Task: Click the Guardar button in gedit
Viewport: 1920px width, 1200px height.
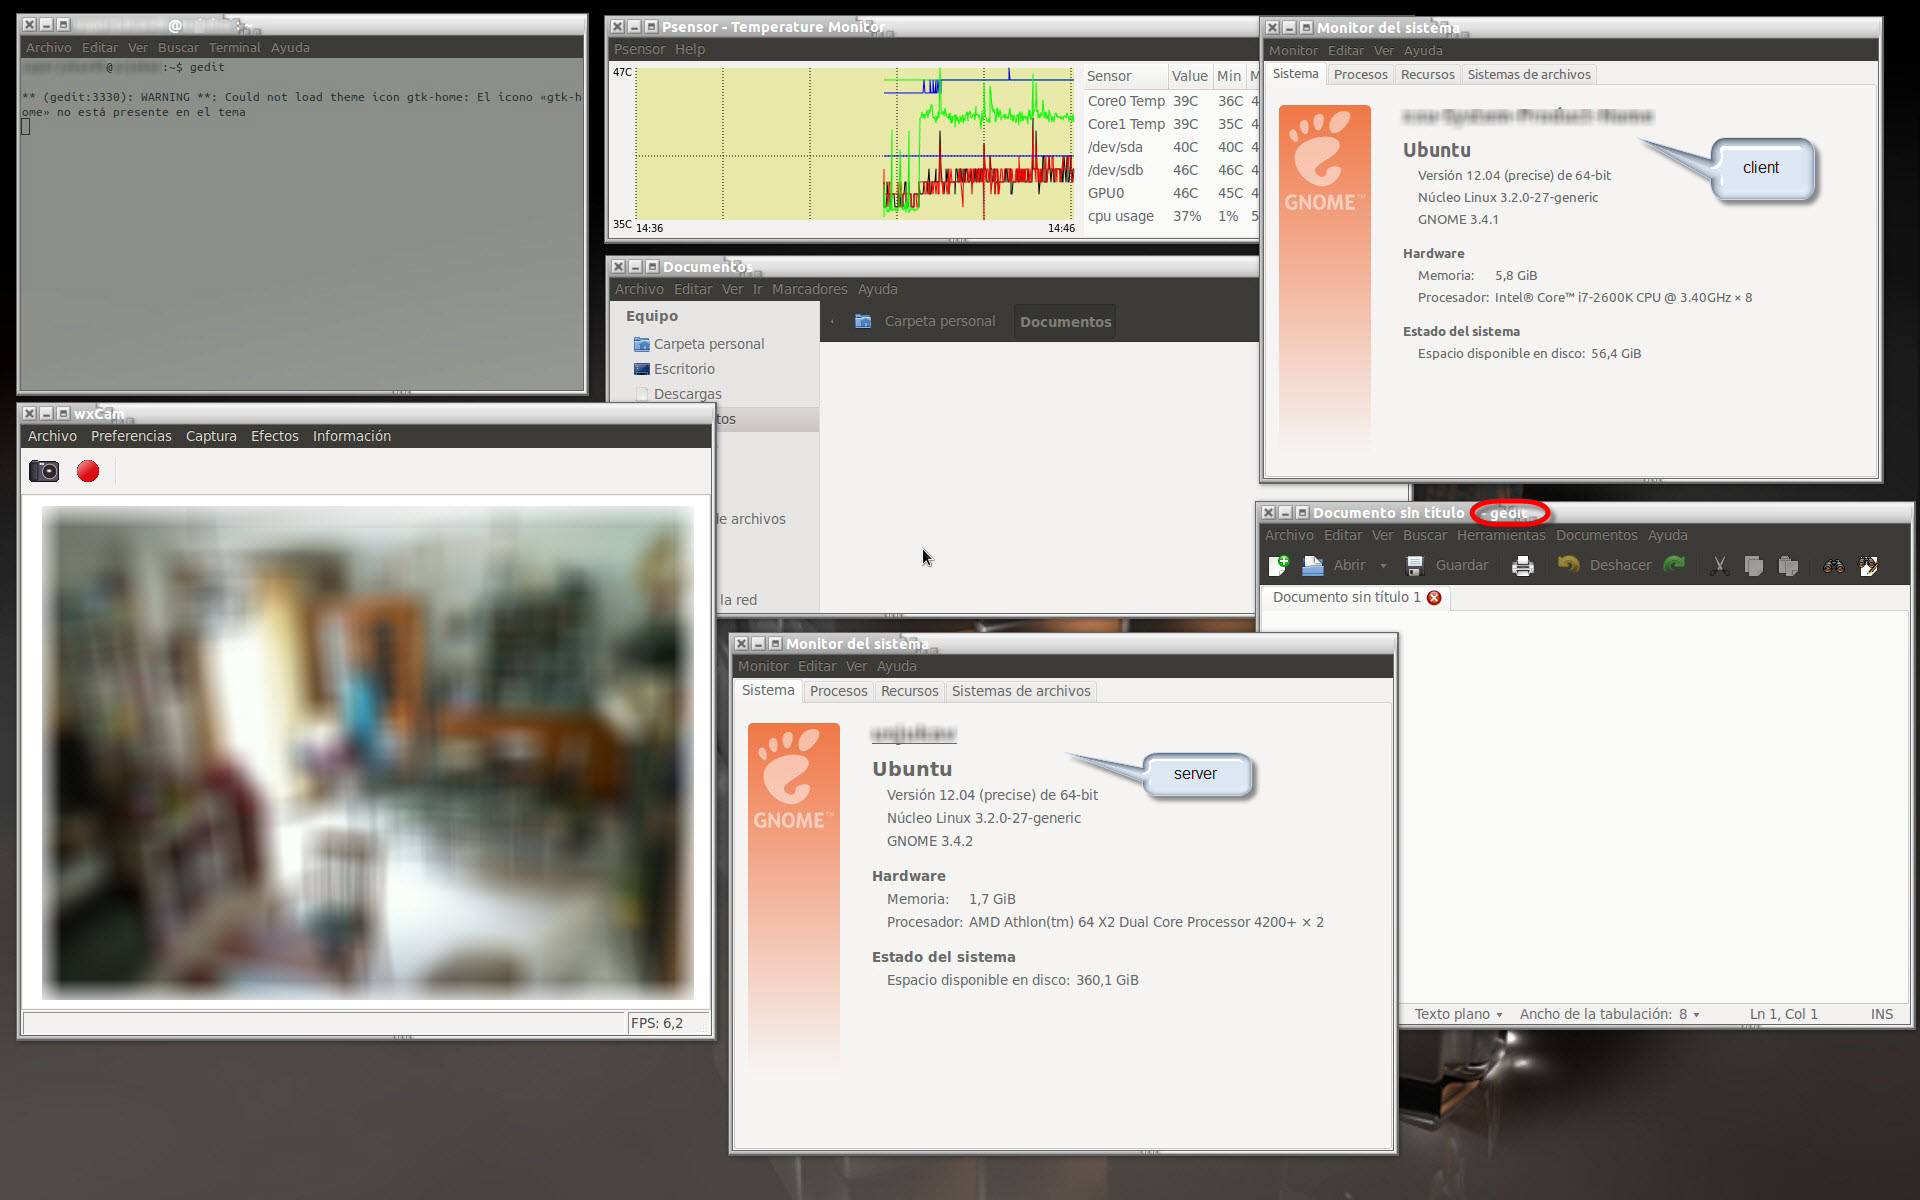Action: click(1448, 566)
